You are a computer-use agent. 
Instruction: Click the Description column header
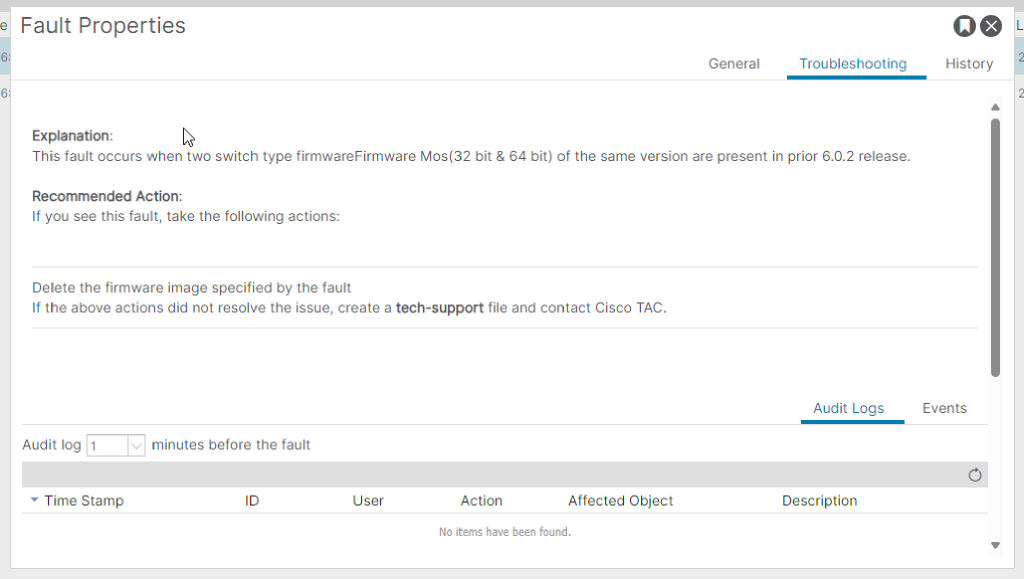pos(819,501)
